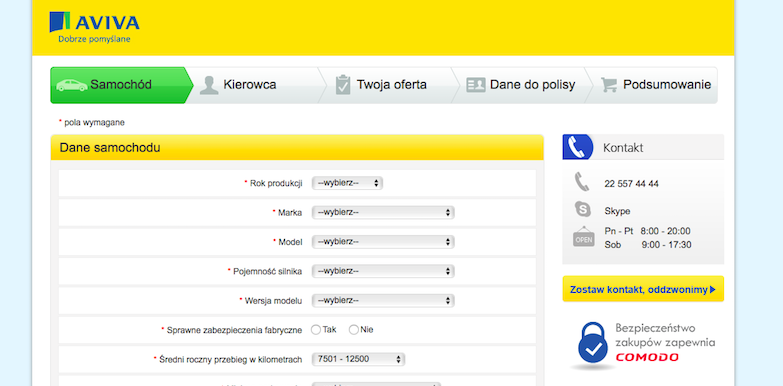Click the OPEN sign icon

[583, 237]
